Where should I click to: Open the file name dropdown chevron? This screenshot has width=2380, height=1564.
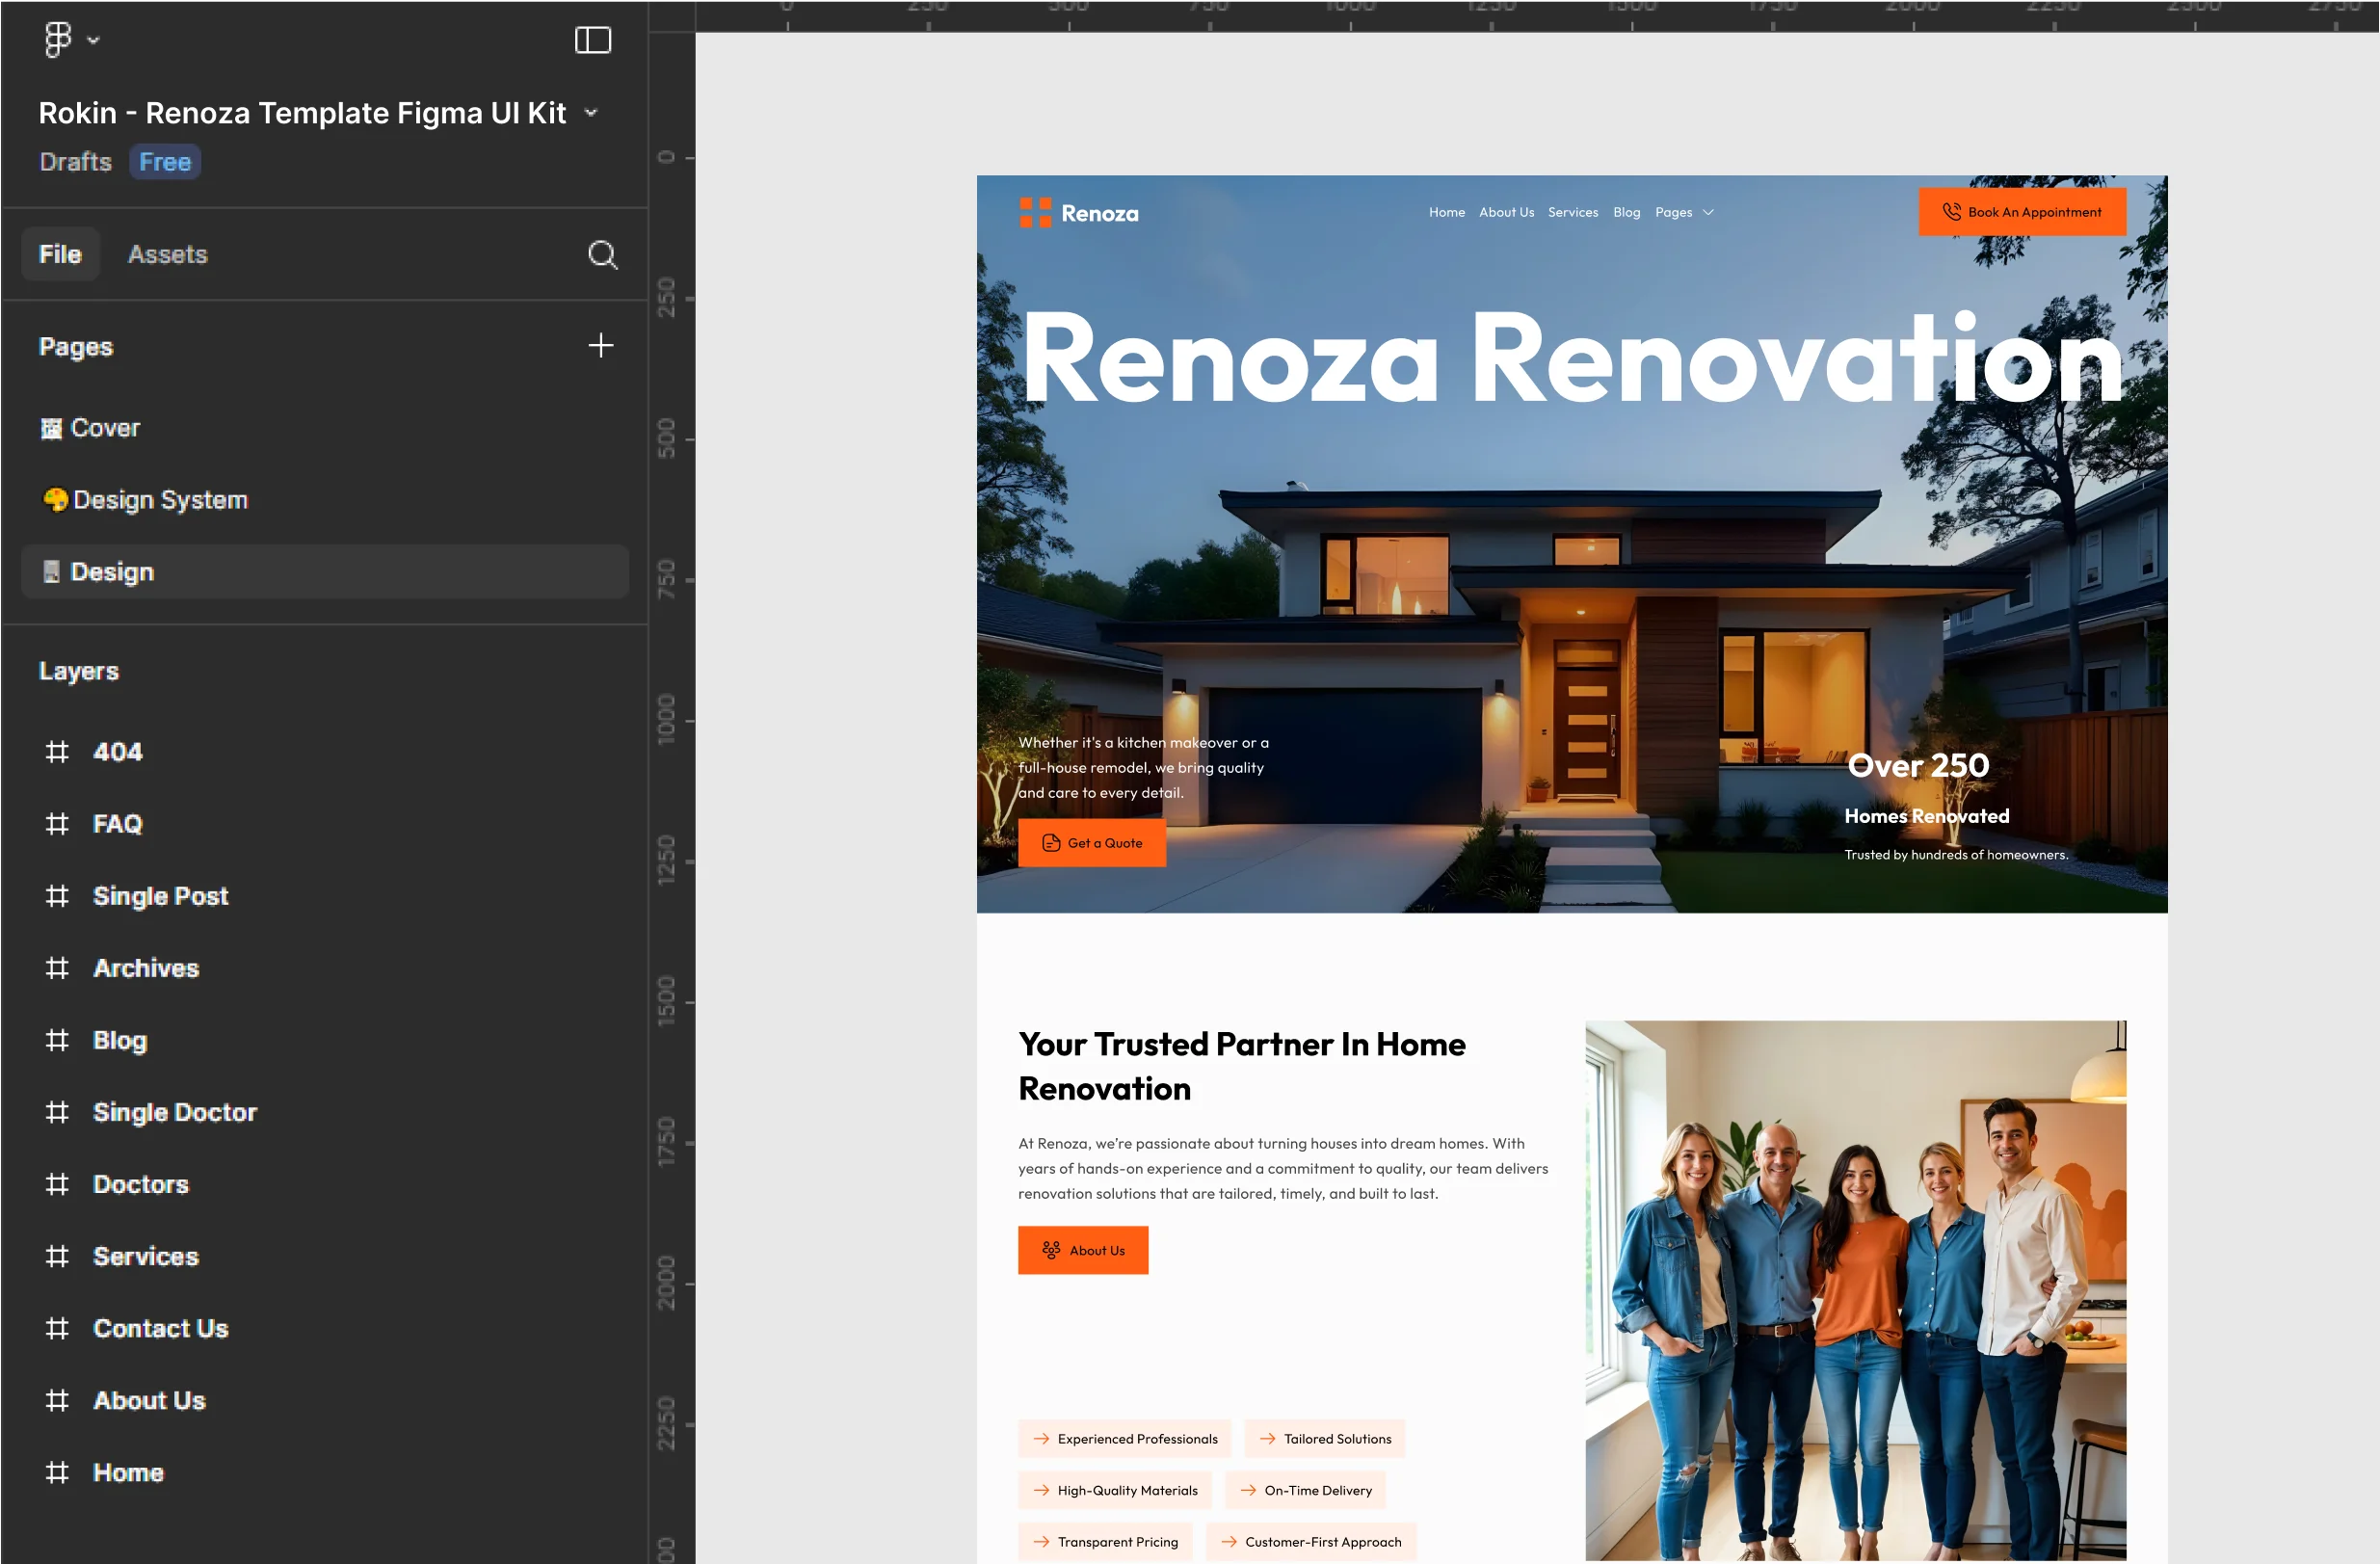click(x=591, y=113)
